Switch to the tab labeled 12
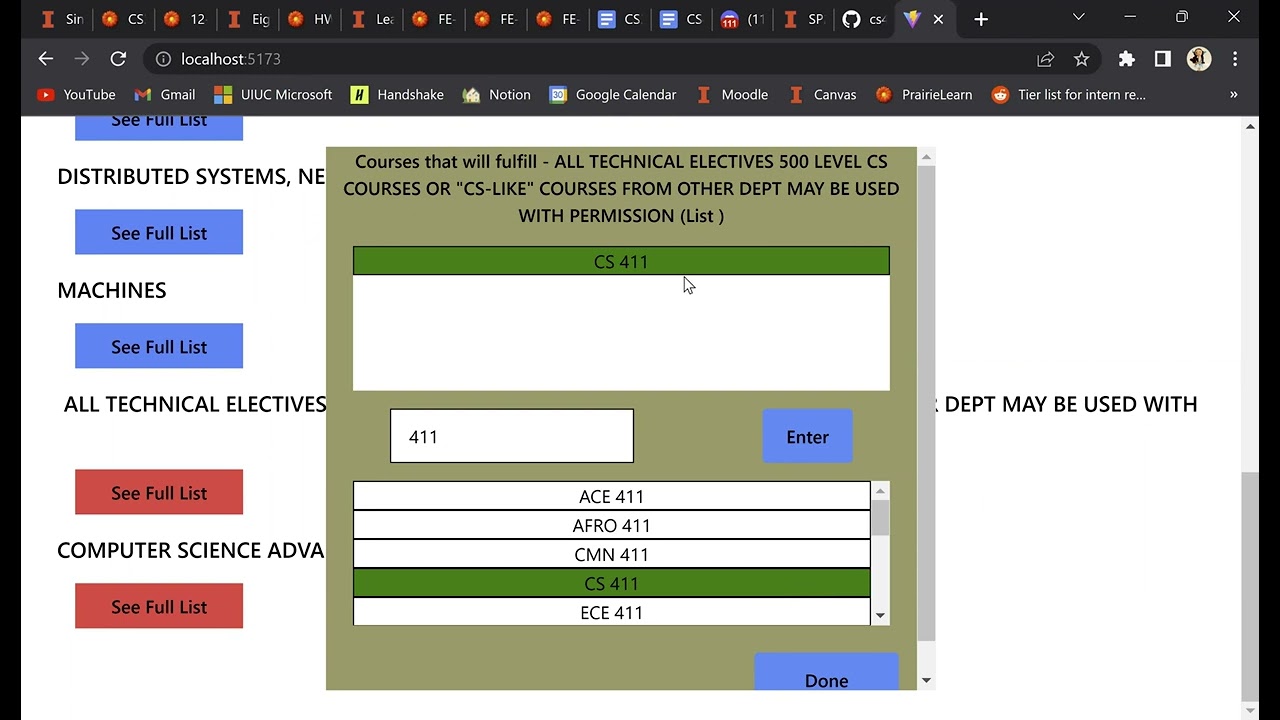This screenshot has width=1280, height=720. 184,19
